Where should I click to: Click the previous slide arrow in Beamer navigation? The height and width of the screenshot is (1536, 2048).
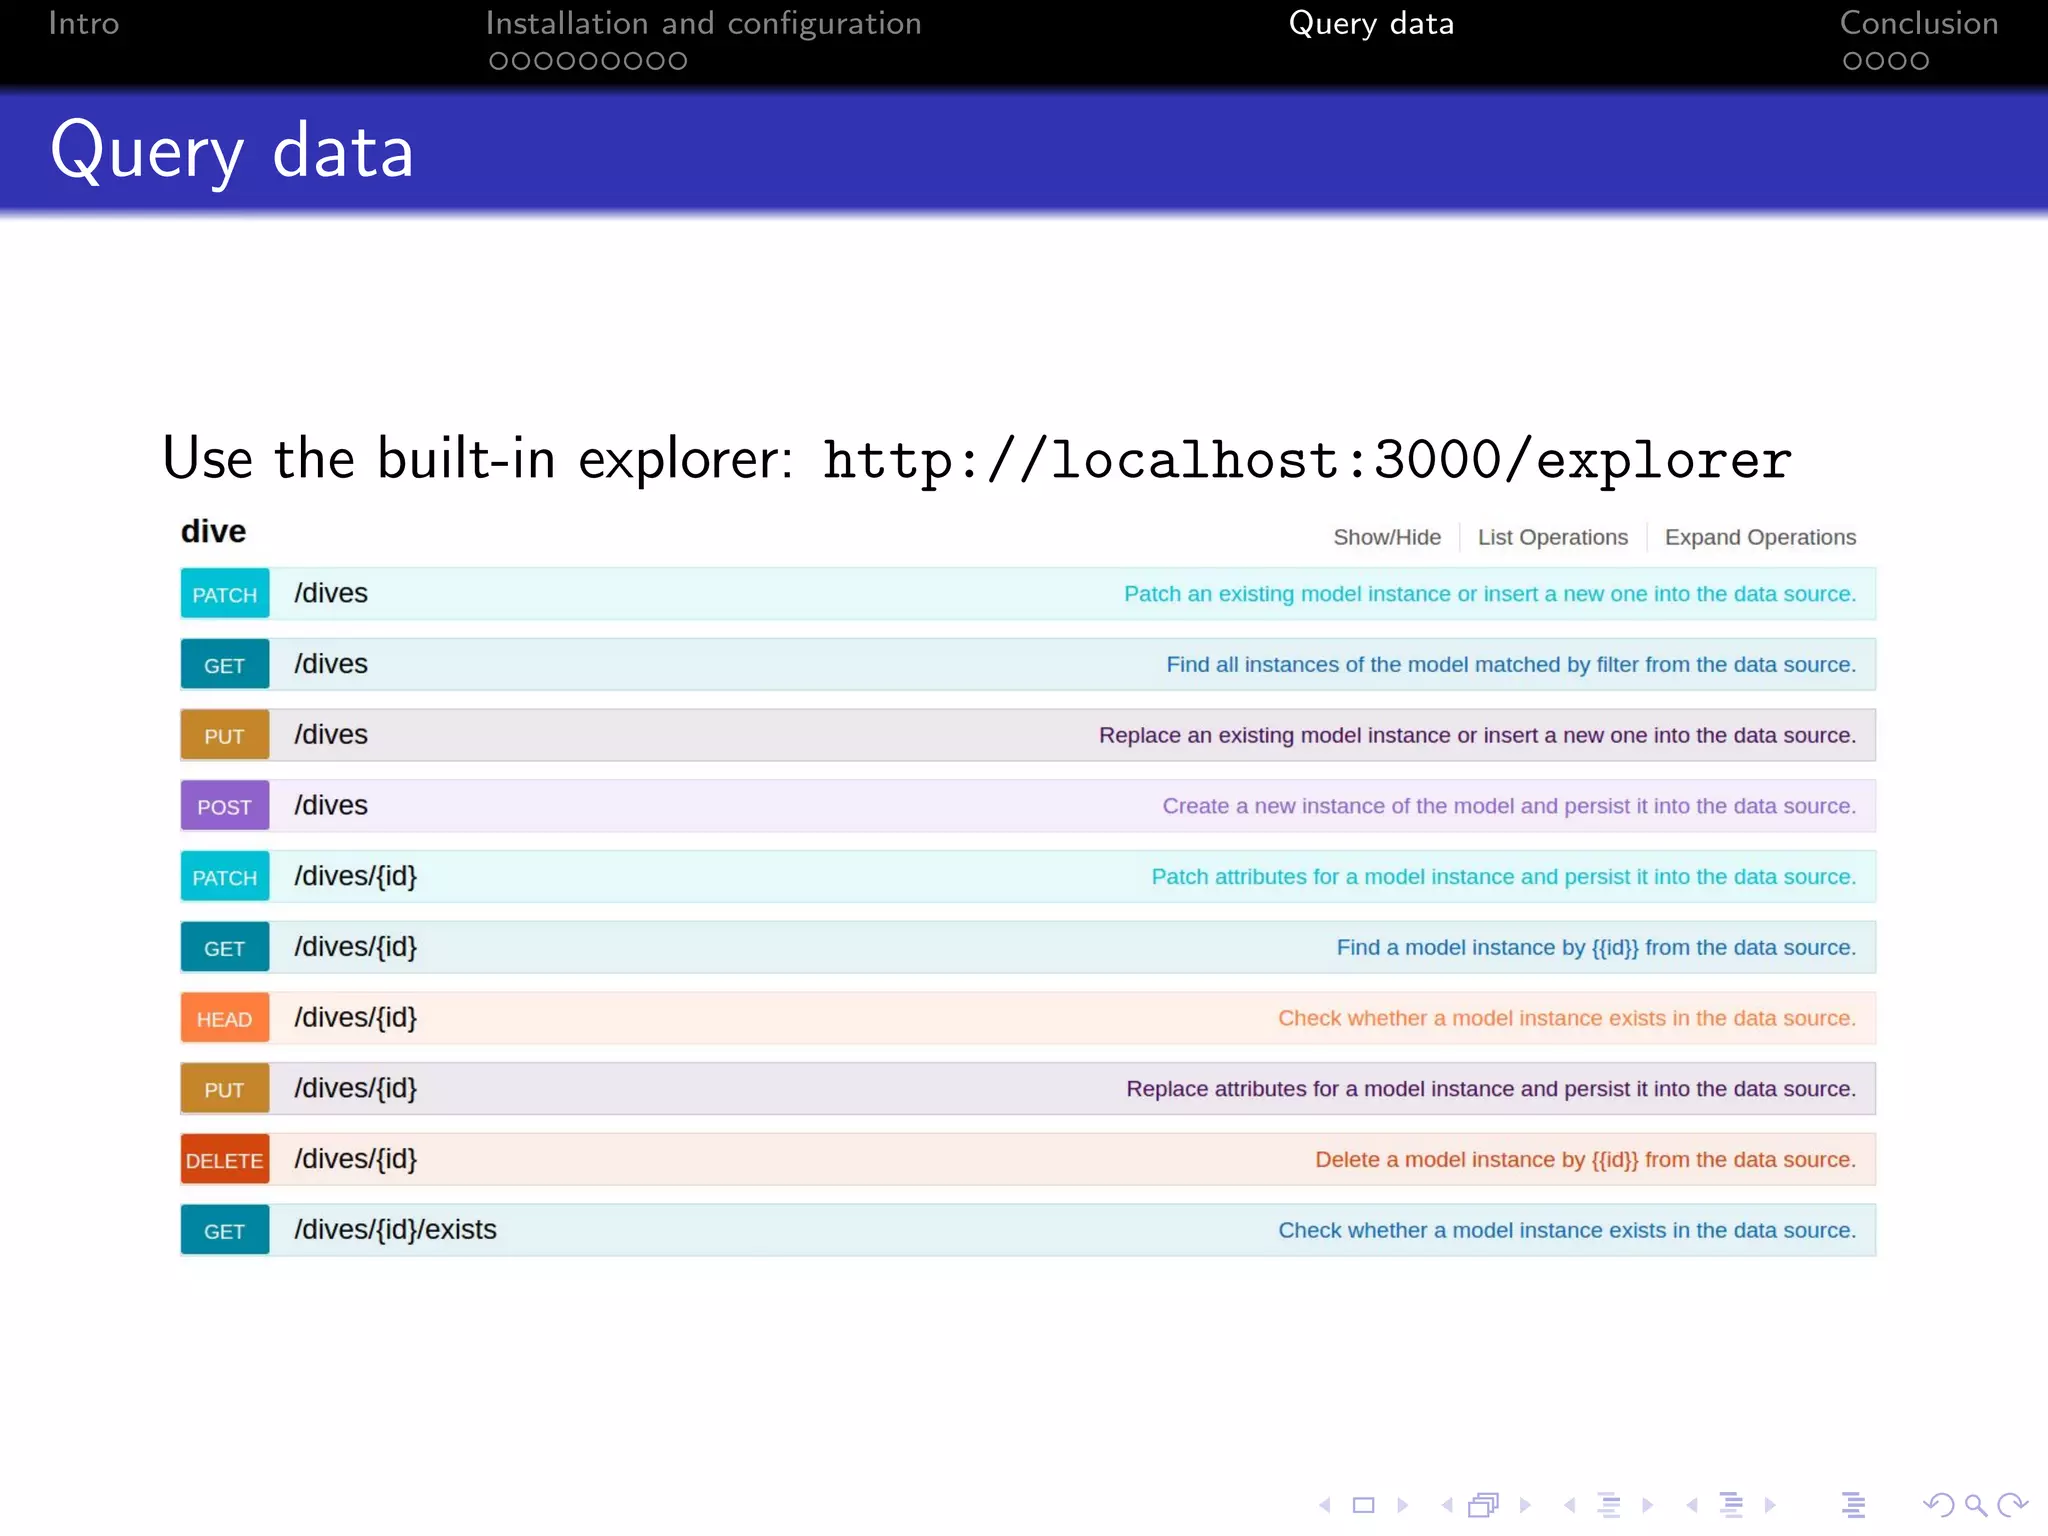[1325, 1505]
